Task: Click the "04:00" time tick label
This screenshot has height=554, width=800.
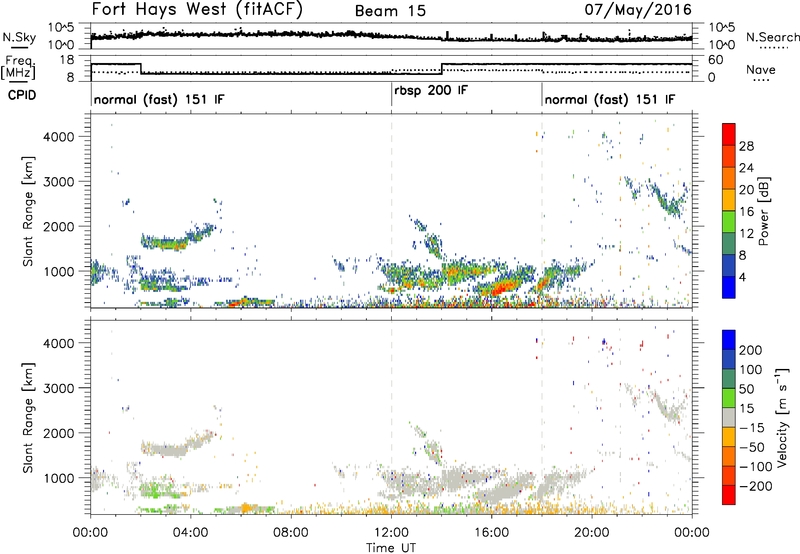Action: 191,533
